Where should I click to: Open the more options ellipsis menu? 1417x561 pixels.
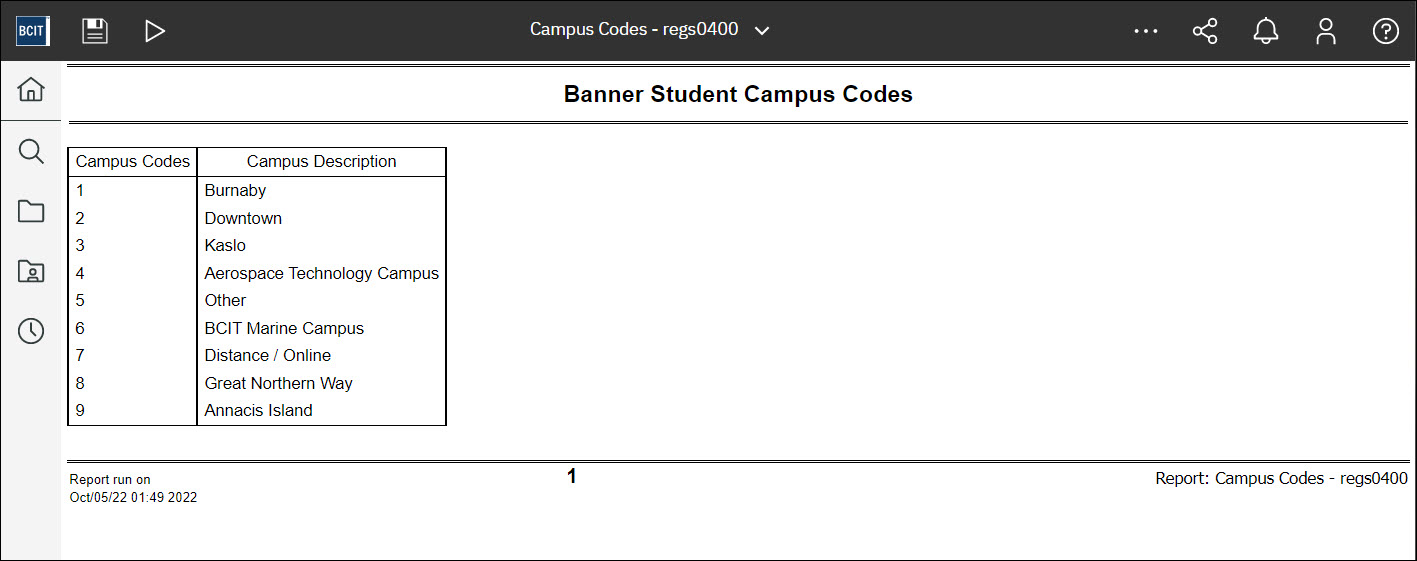tap(1146, 31)
